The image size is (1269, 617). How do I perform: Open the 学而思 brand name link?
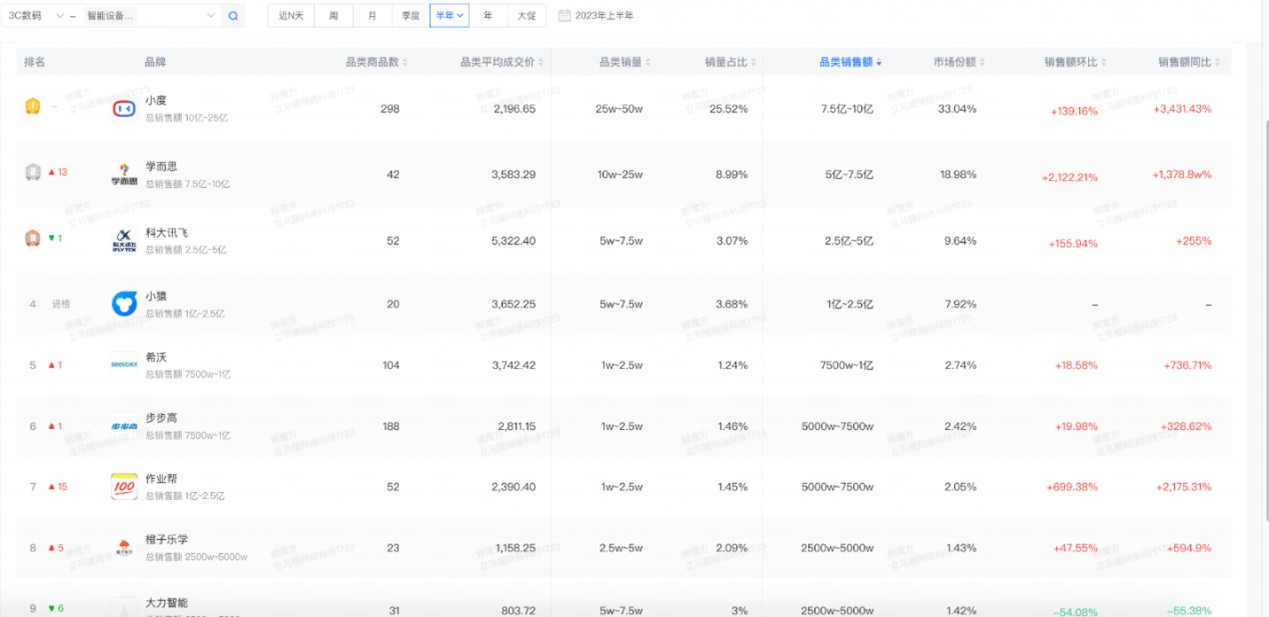(x=161, y=167)
